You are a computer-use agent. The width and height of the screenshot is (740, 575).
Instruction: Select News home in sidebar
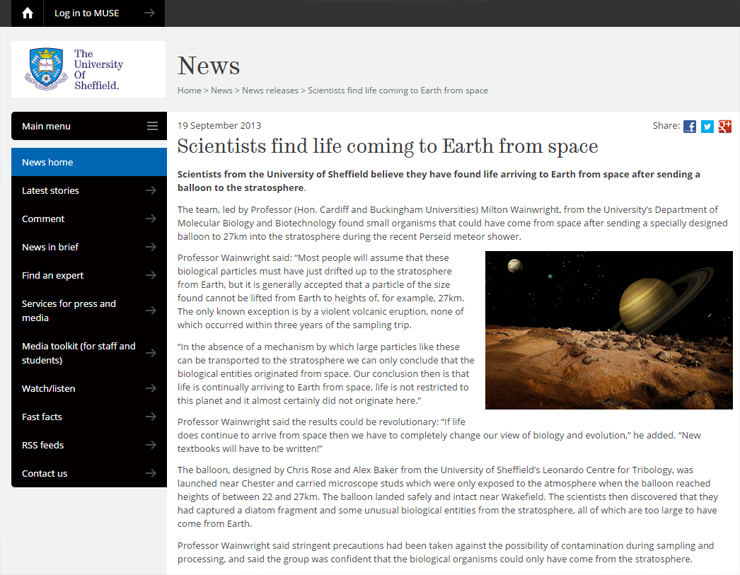coord(48,162)
